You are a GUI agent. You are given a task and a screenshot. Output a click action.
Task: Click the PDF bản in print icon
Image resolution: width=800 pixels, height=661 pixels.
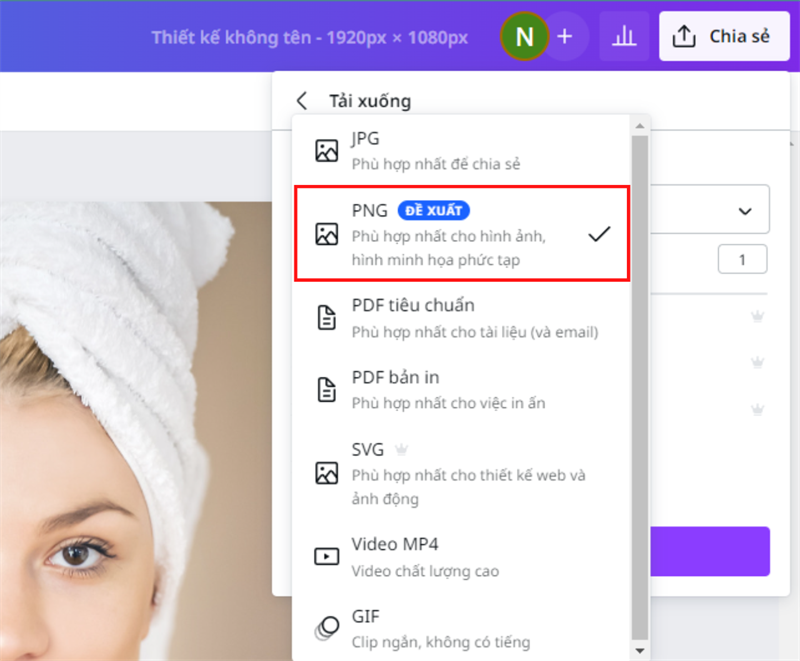pyautogui.click(x=326, y=388)
